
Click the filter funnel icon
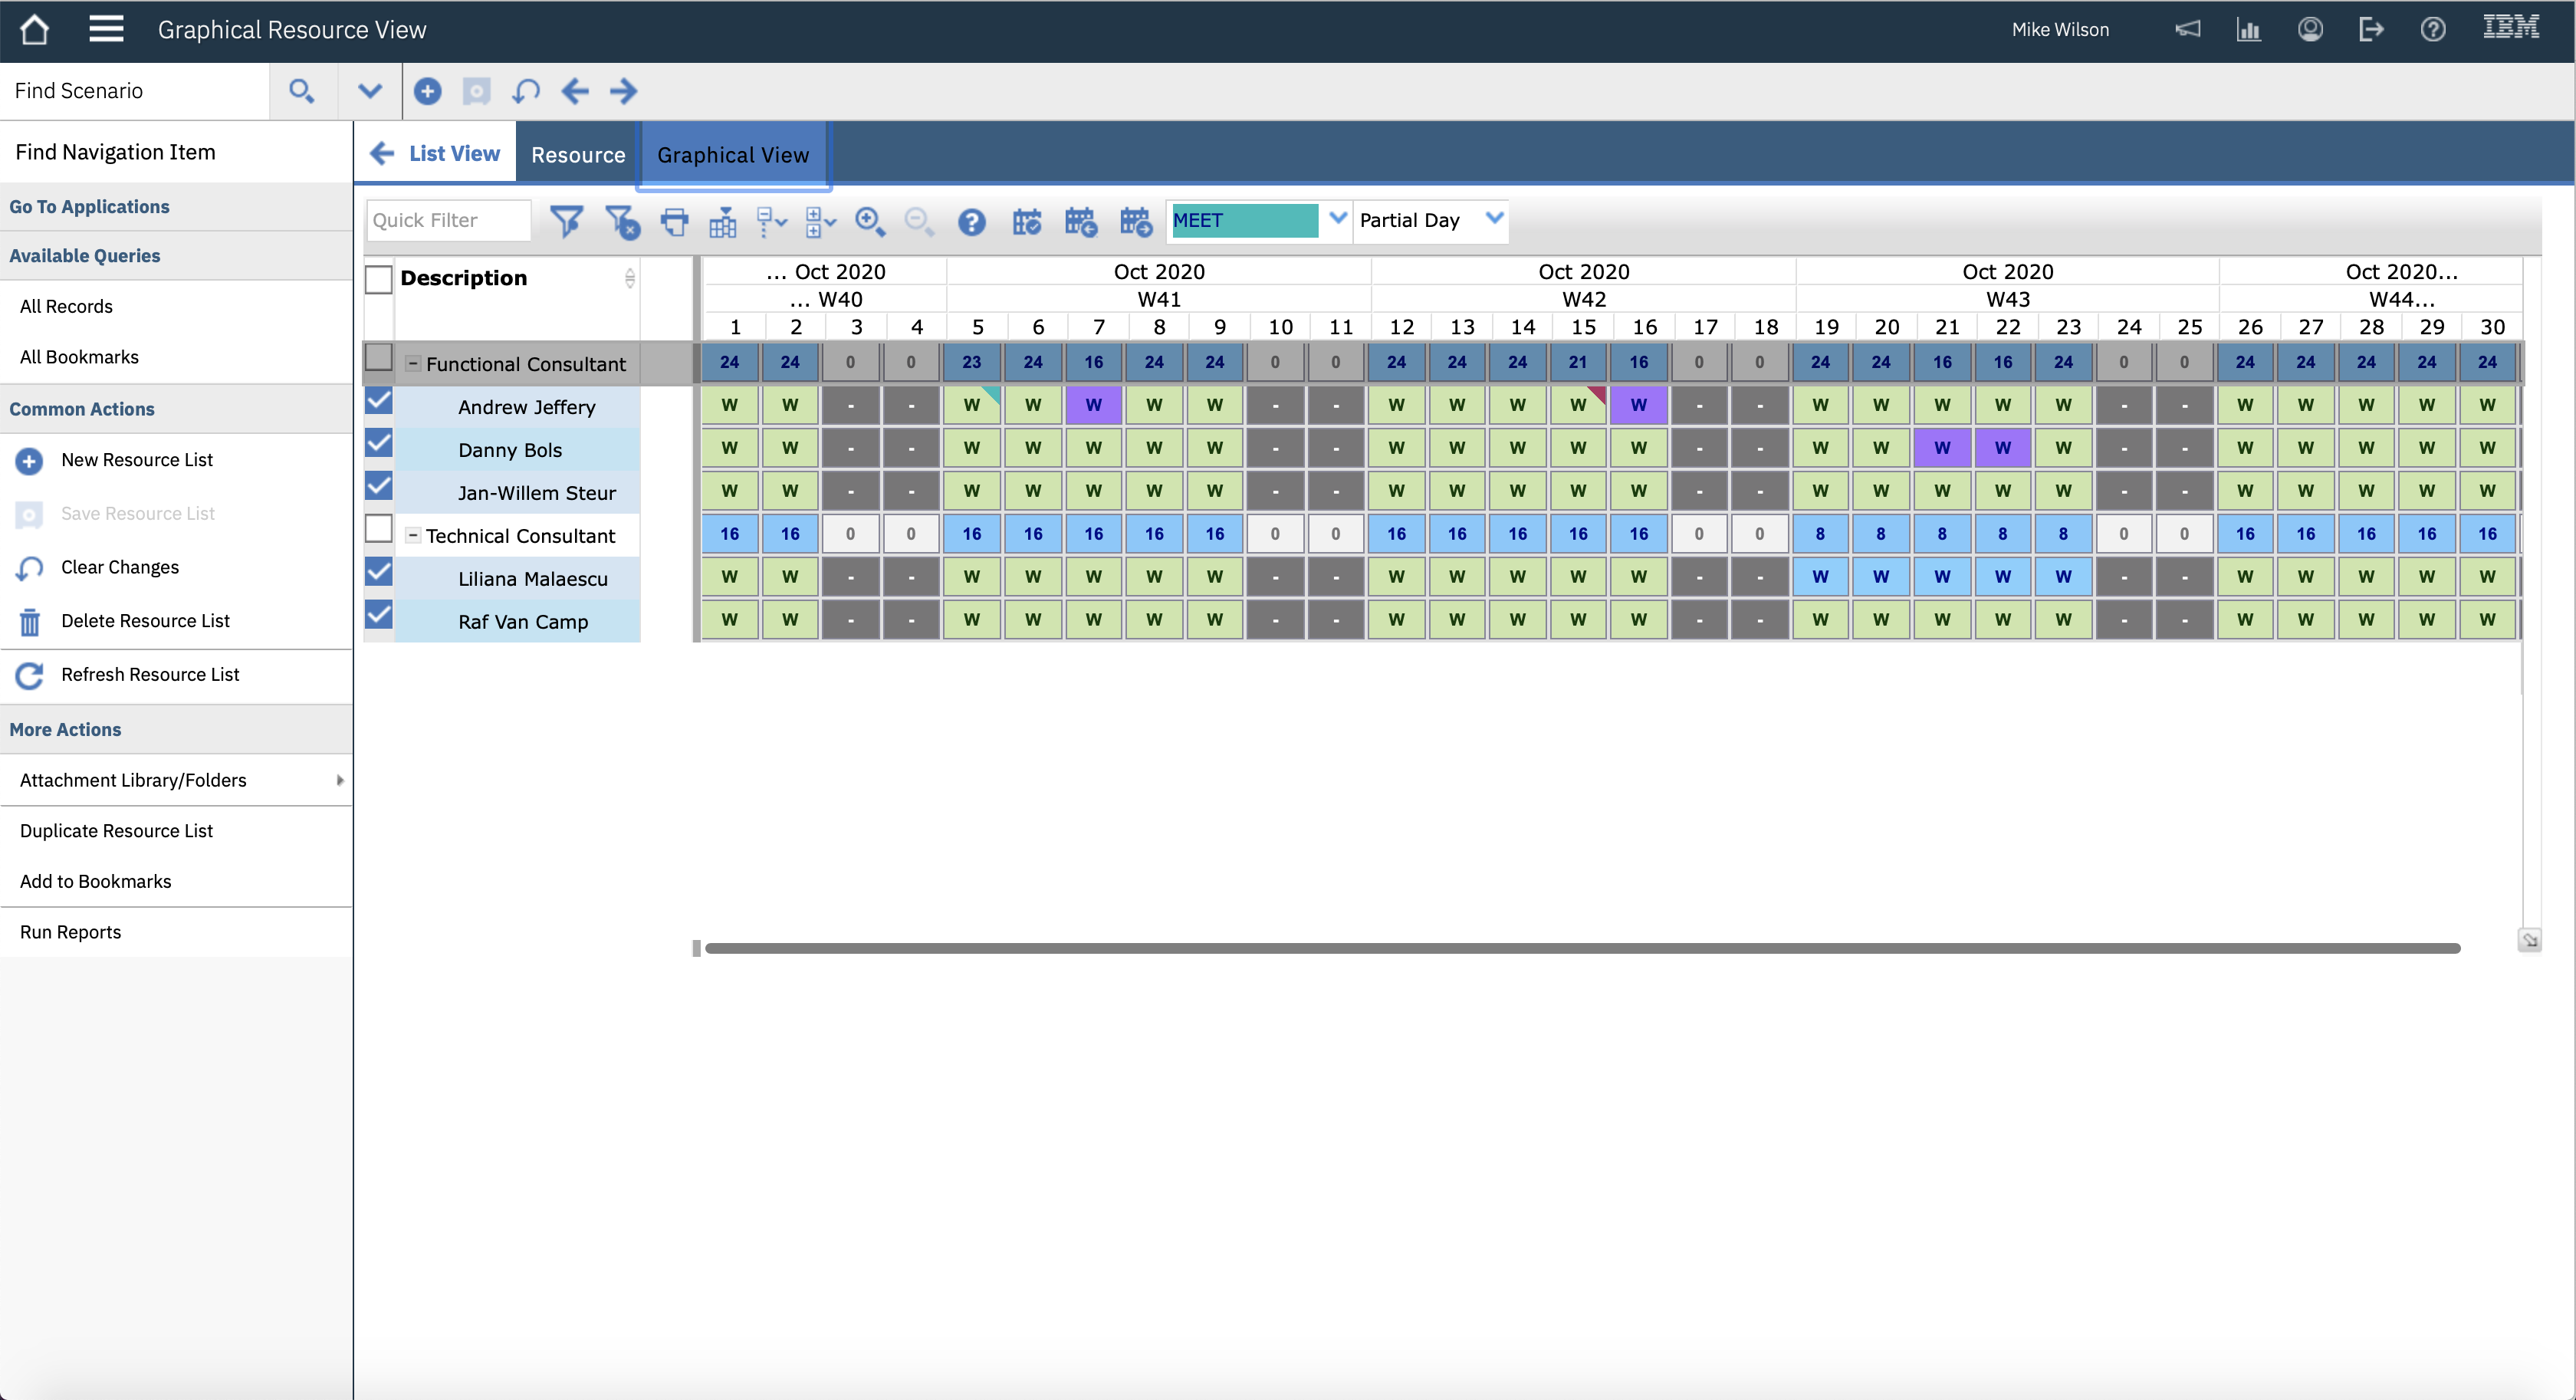pyautogui.click(x=566, y=221)
